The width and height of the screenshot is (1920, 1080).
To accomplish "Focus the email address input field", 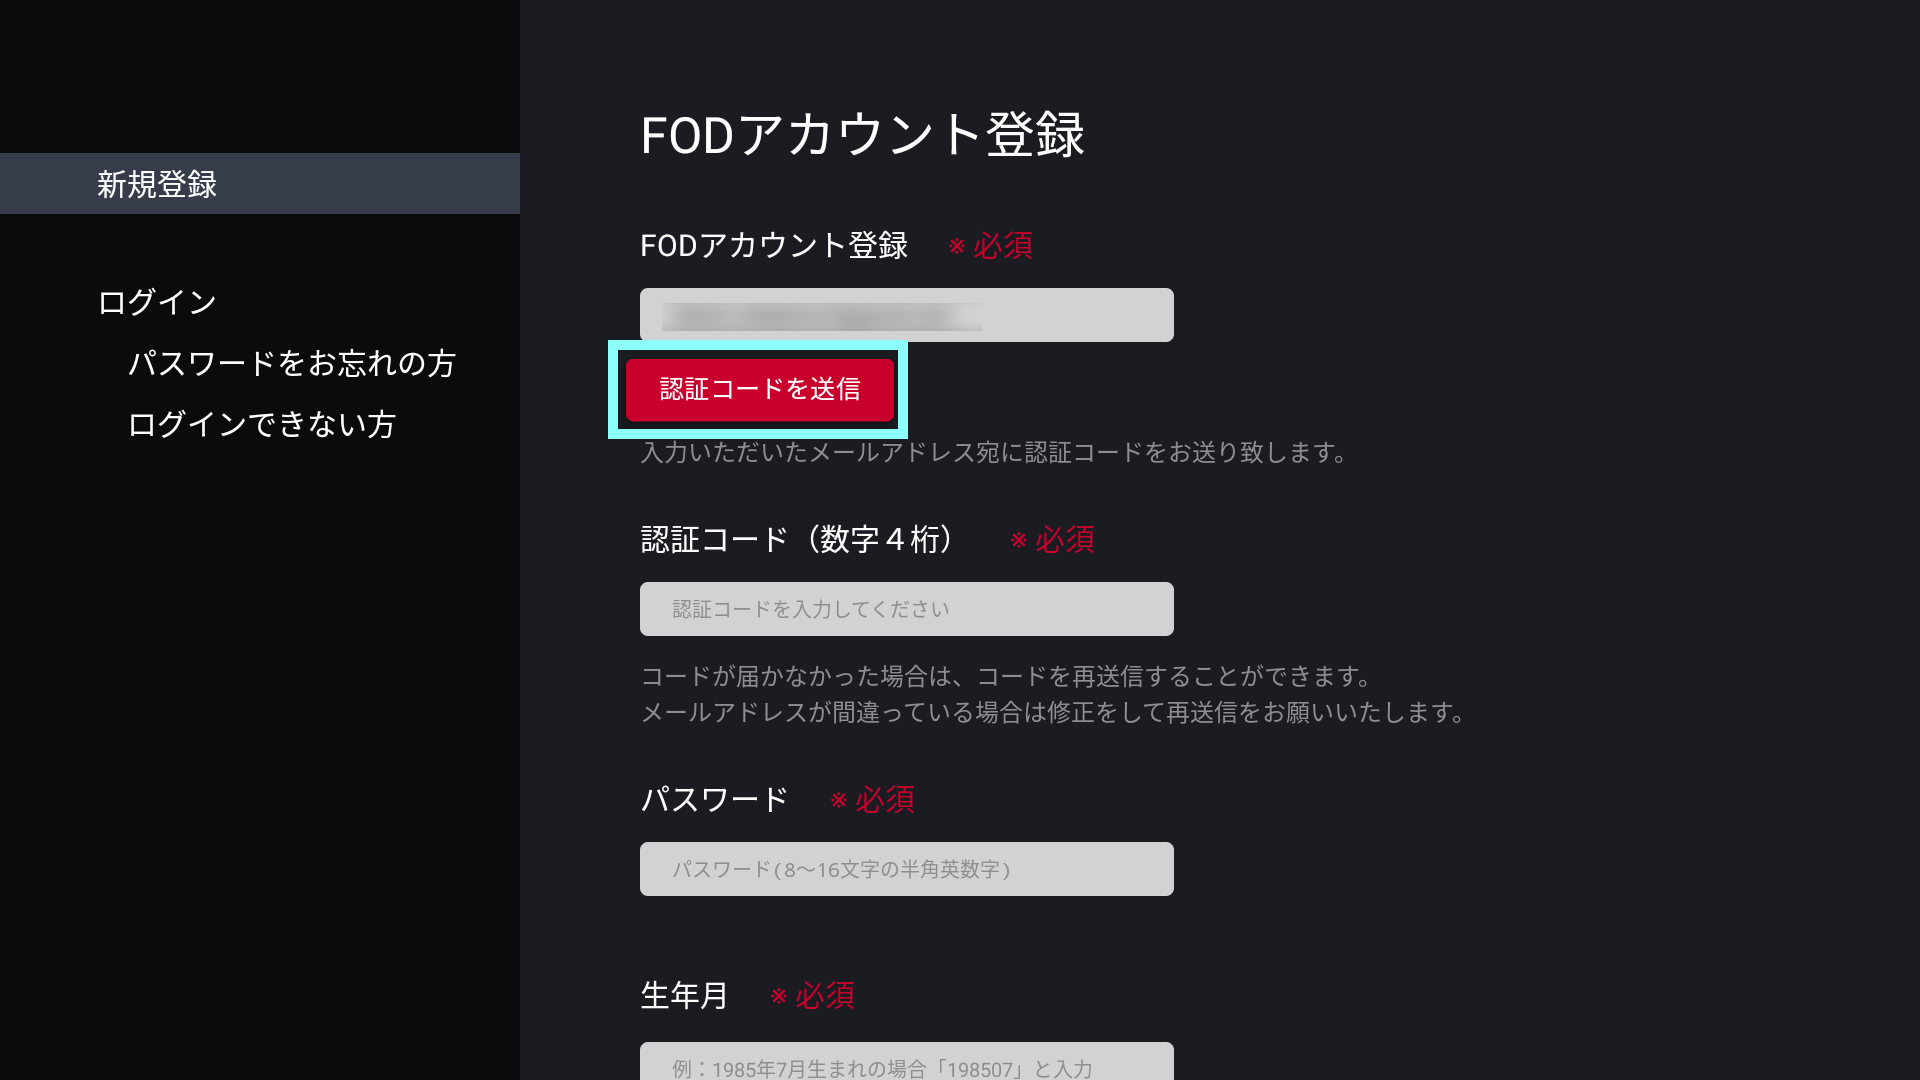I will (x=906, y=315).
